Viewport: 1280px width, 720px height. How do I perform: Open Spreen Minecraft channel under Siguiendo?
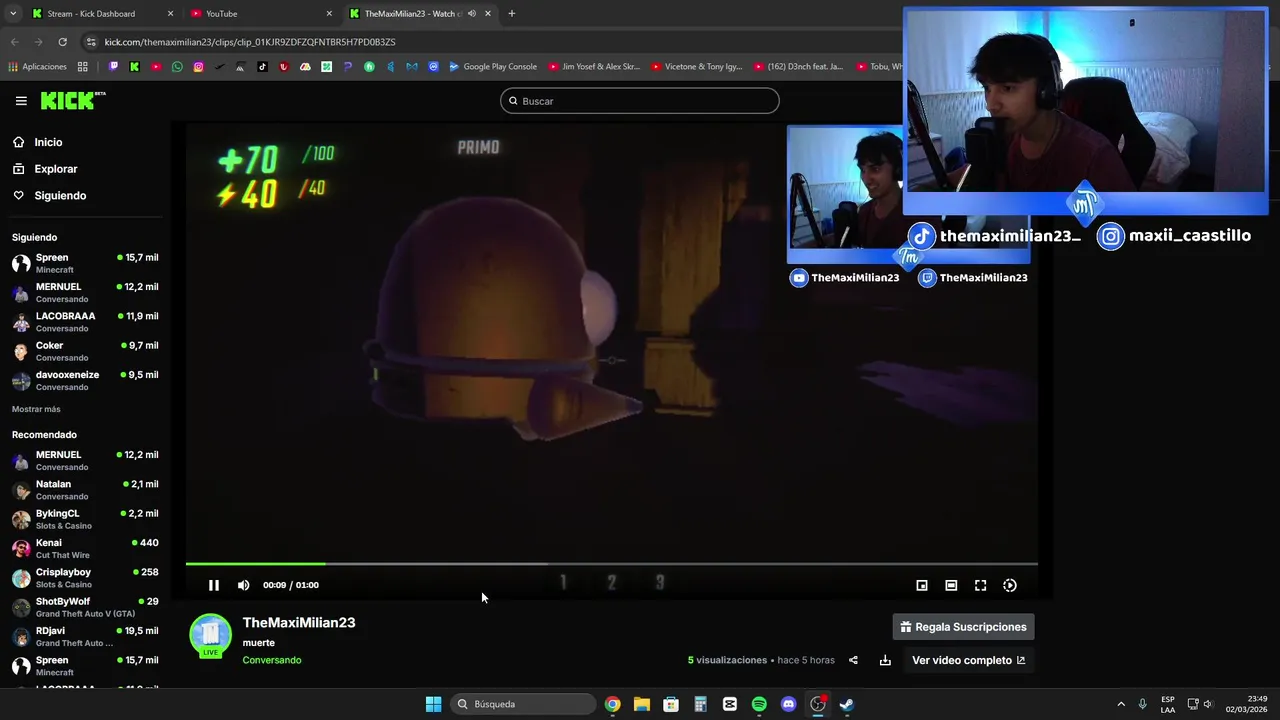[x=85, y=263]
